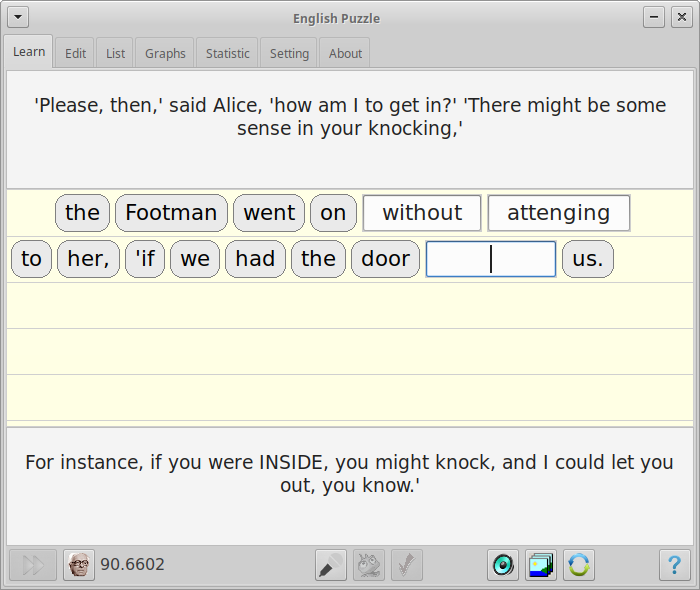Screen dimensions: 700x590
Task: Click the greyed checkmark verify icon
Action: pyautogui.click(x=407, y=565)
